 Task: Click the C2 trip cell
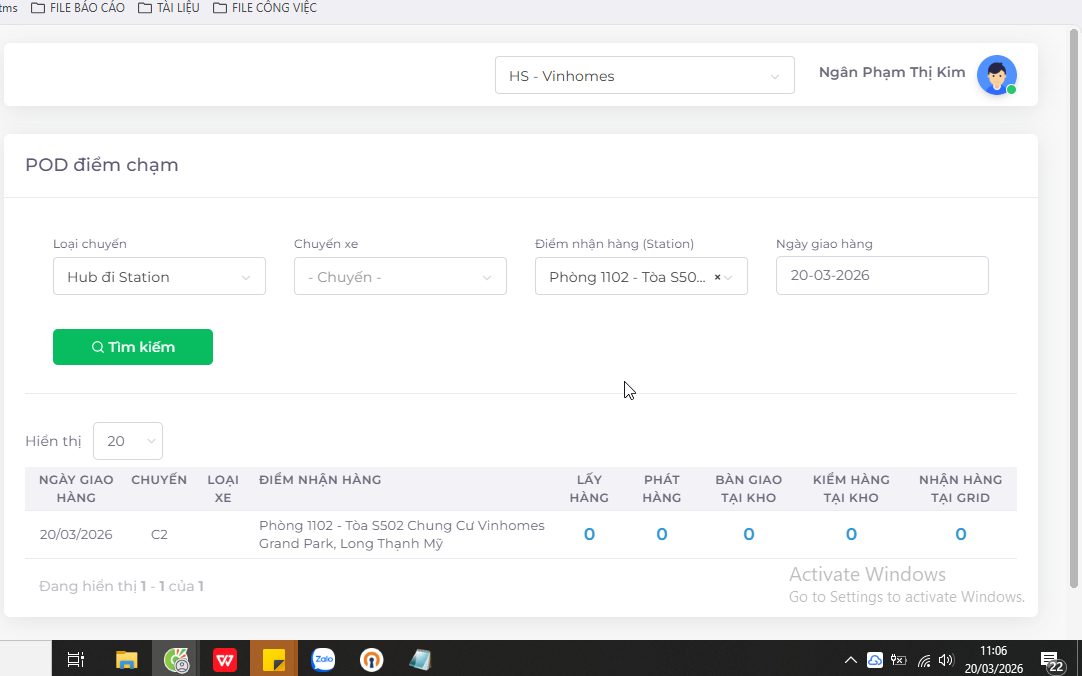(159, 535)
